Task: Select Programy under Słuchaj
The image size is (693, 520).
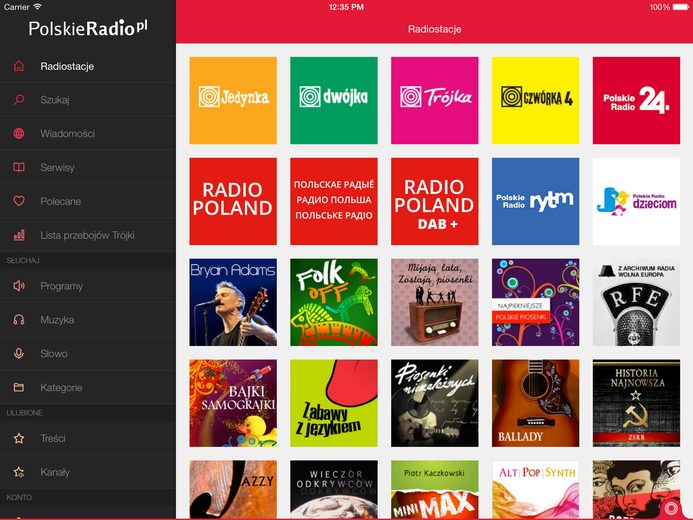Action: 88,286
